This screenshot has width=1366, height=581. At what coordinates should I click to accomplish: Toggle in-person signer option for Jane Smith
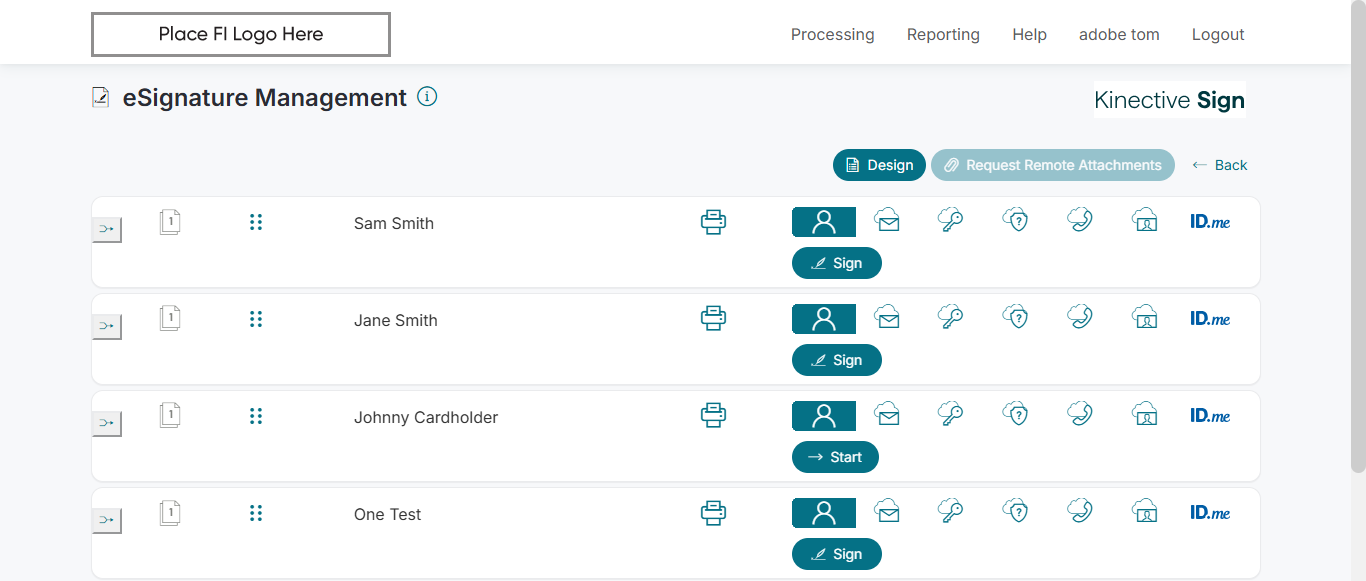(x=824, y=319)
